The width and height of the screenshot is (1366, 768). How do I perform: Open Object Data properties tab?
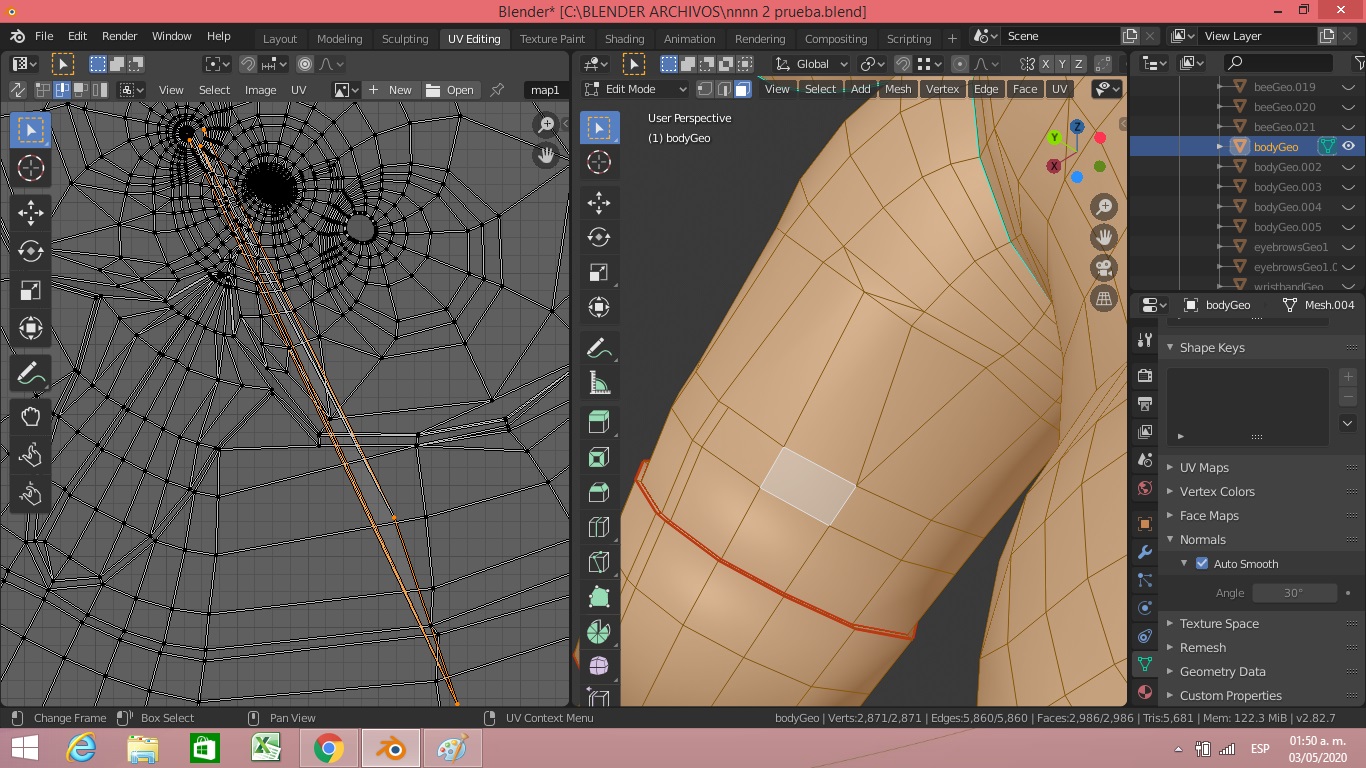pos(1145,664)
